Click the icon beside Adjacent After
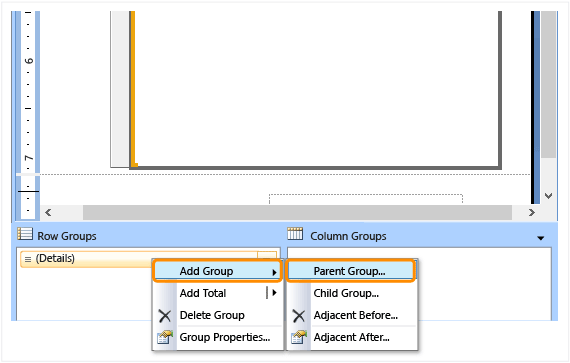570x363 pixels. coord(299,337)
